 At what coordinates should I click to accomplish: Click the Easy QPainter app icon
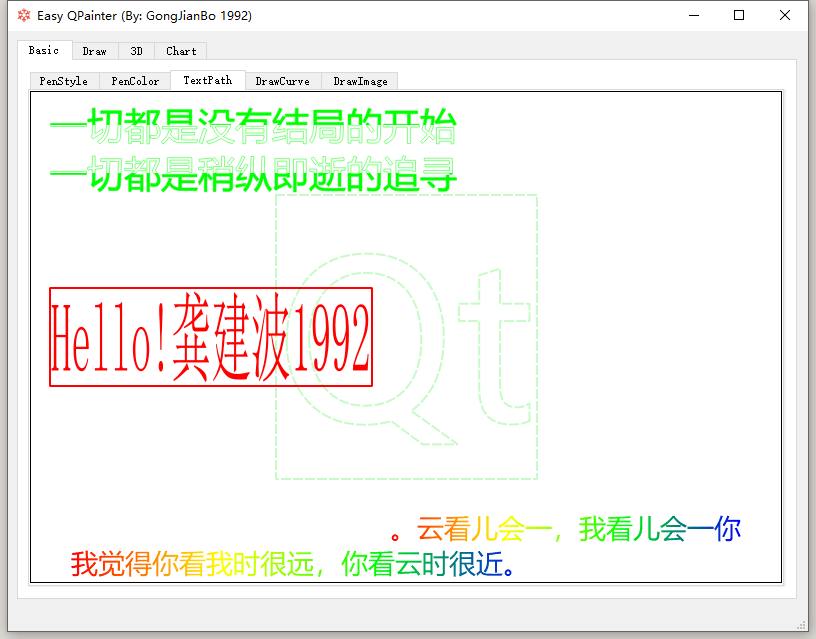click(x=23, y=16)
